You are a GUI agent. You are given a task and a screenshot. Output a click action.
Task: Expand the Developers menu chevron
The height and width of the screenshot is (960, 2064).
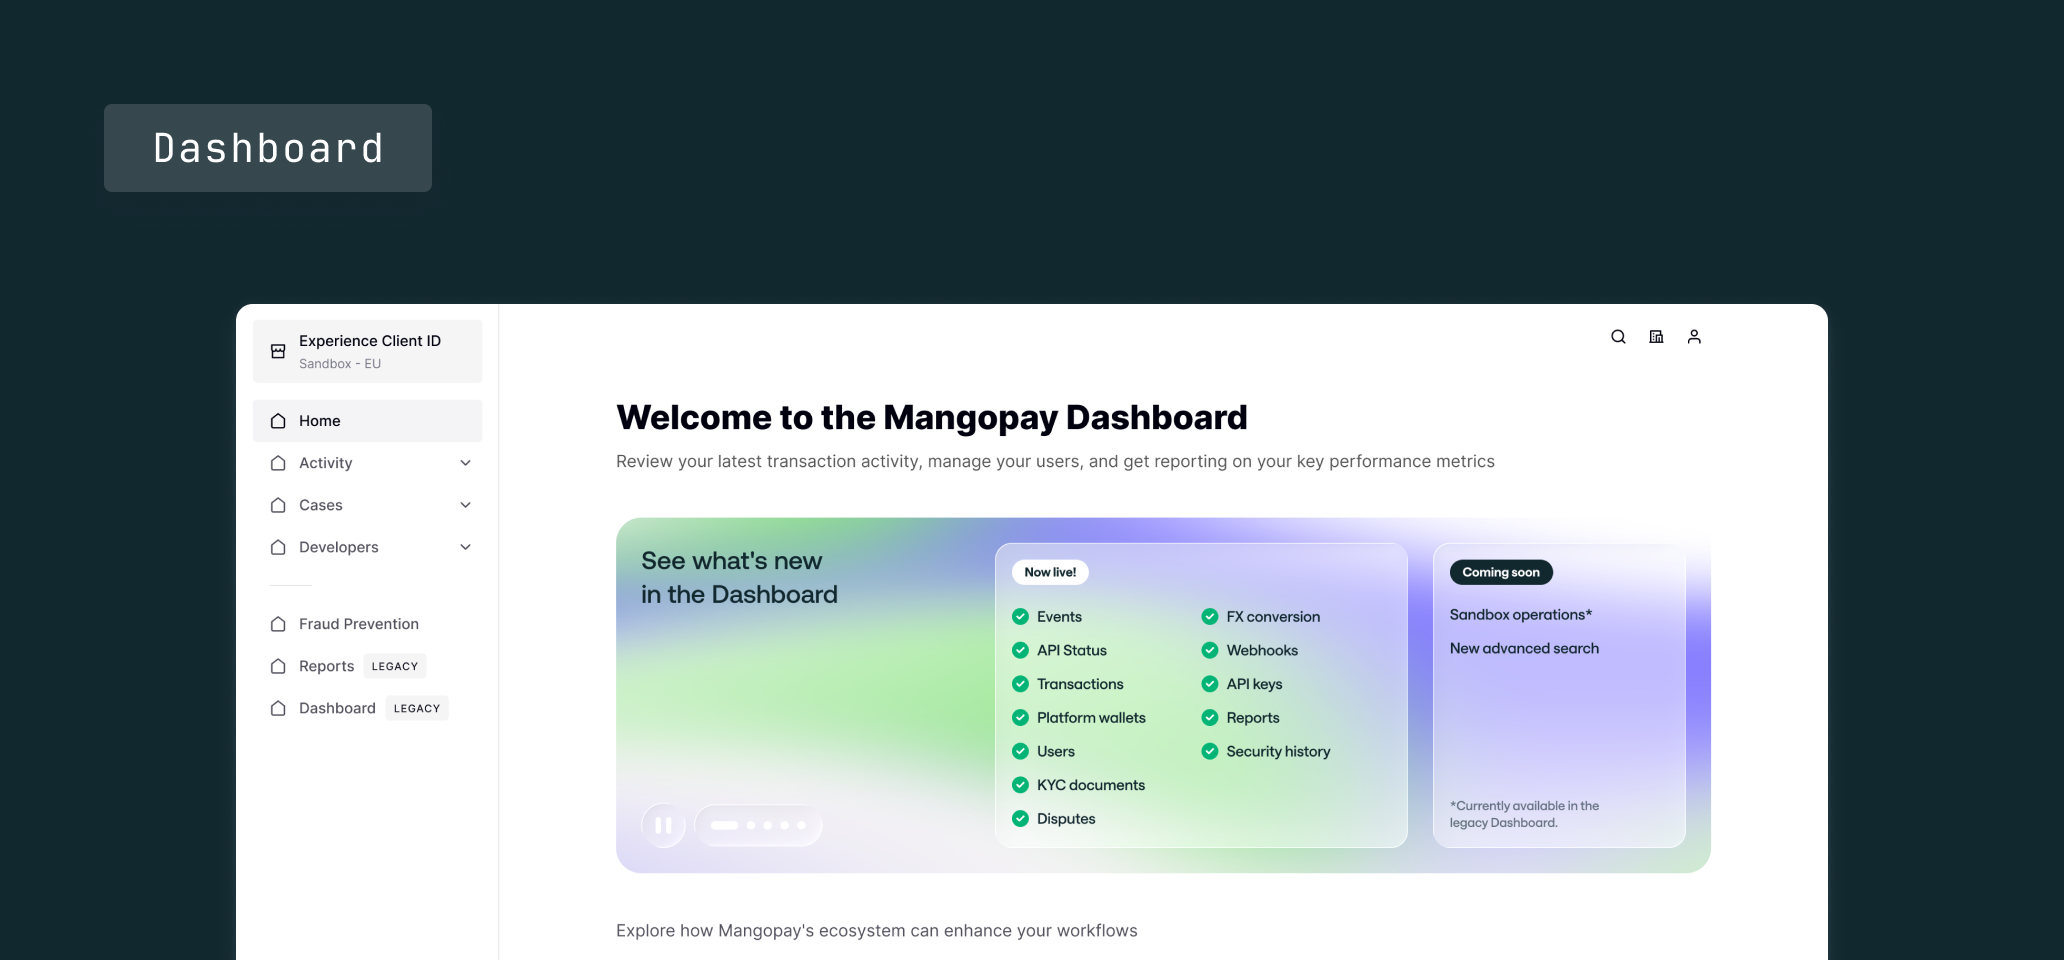click(465, 547)
